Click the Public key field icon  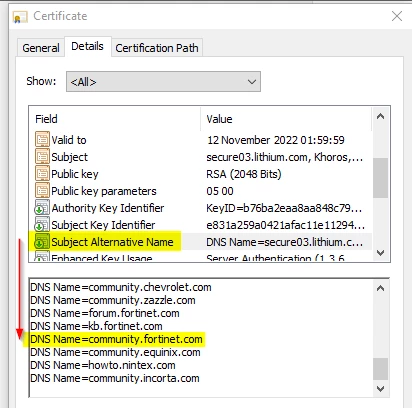[x=42, y=174]
